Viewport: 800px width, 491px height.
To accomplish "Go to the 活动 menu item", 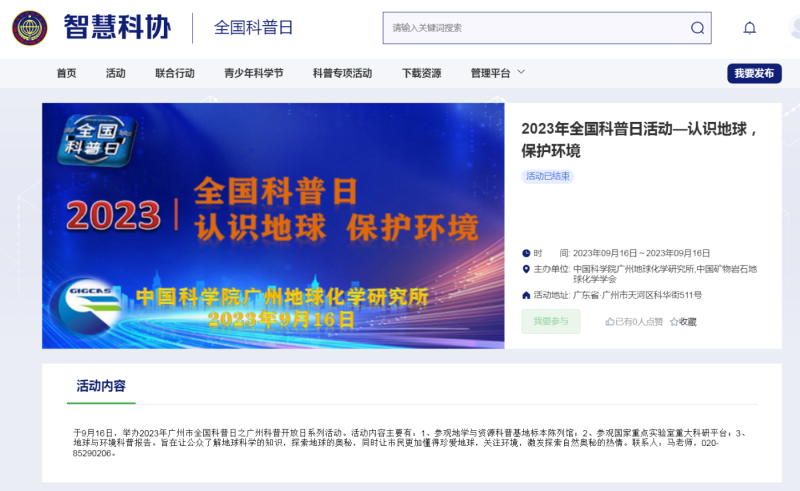I will pyautogui.click(x=115, y=73).
